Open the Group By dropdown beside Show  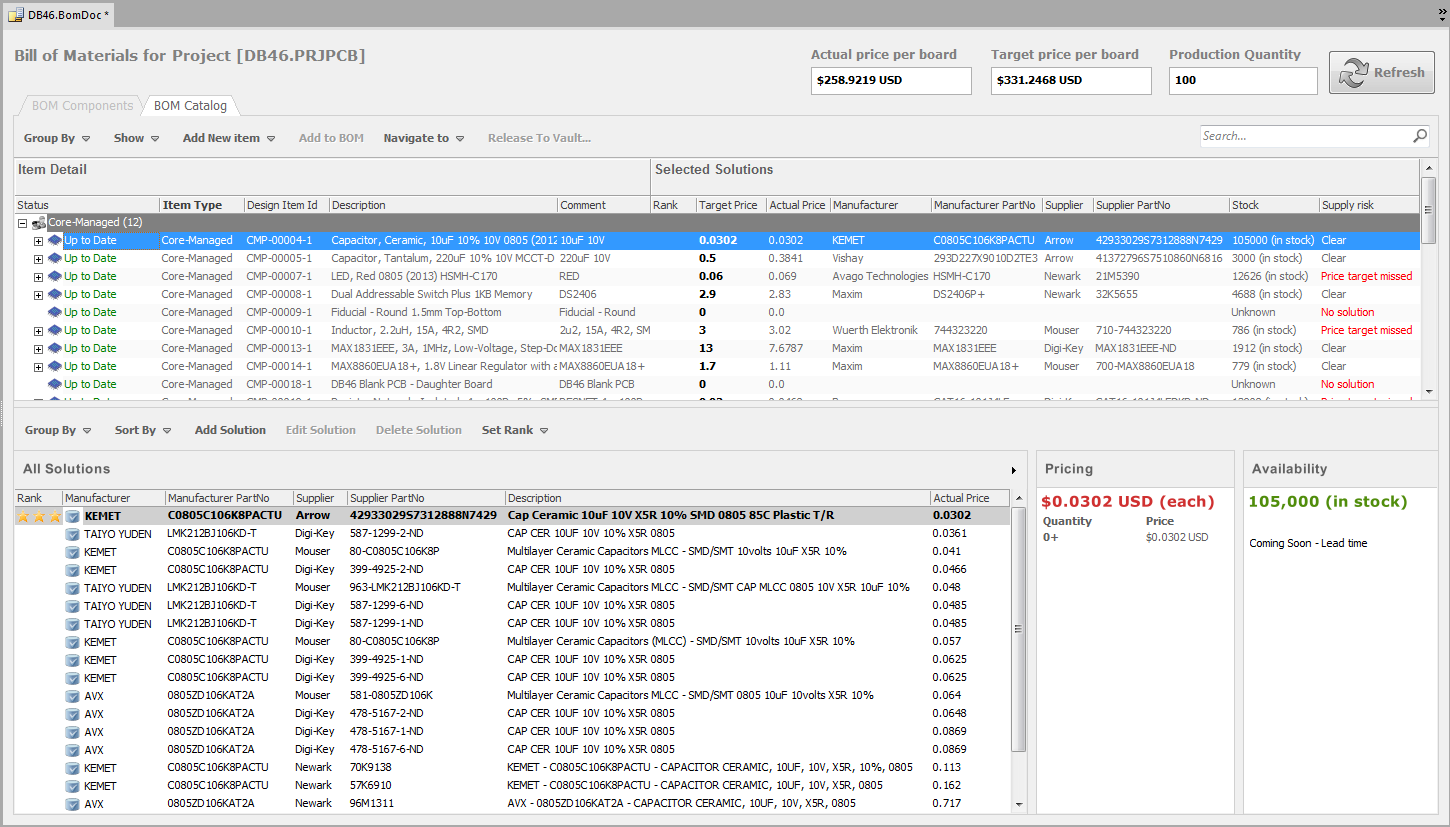57,138
